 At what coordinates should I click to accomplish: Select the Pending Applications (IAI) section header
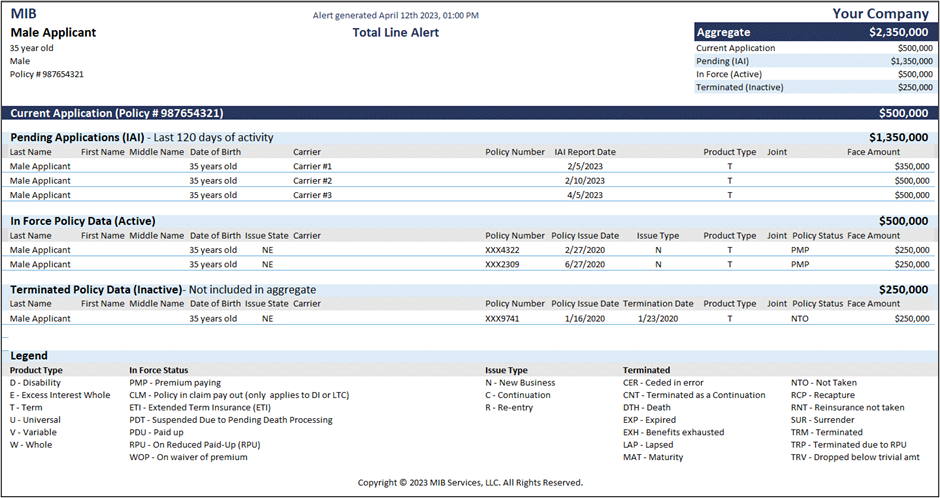click(142, 137)
